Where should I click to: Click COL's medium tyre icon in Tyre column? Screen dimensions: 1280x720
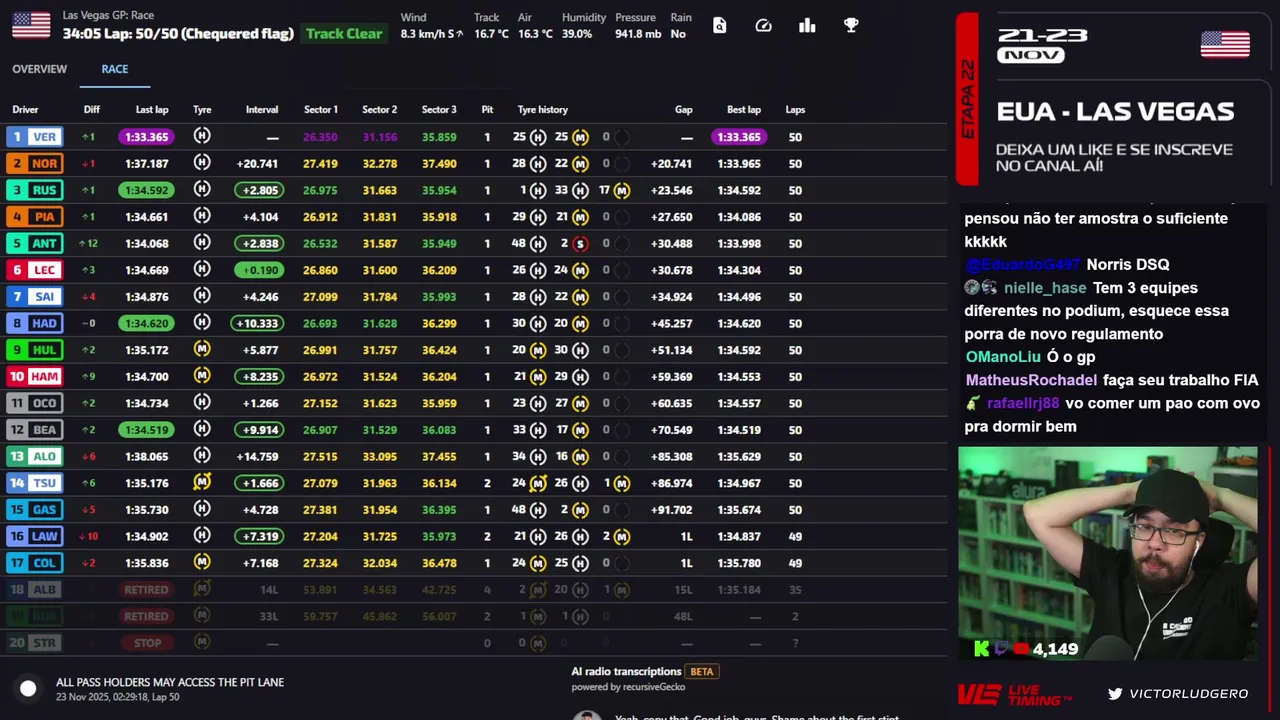click(202, 562)
